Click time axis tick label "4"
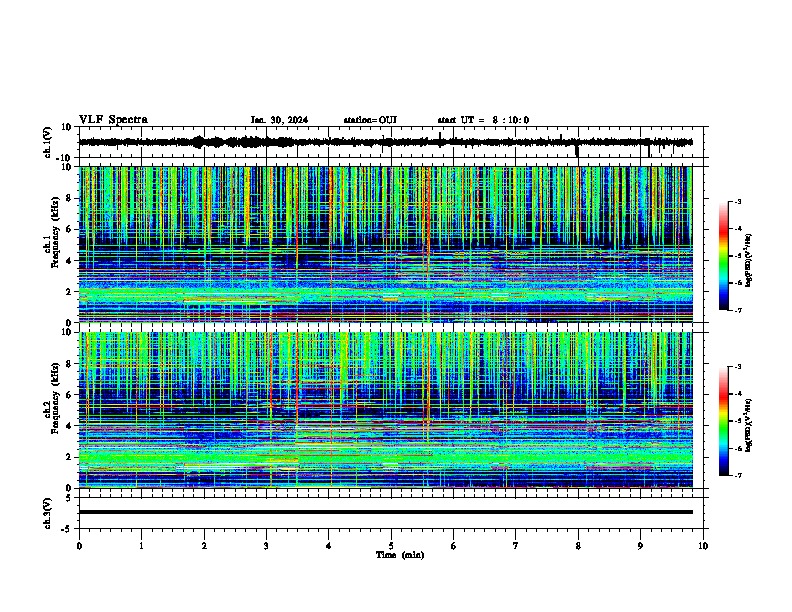This screenshot has height=612, width=792. pyautogui.click(x=329, y=546)
